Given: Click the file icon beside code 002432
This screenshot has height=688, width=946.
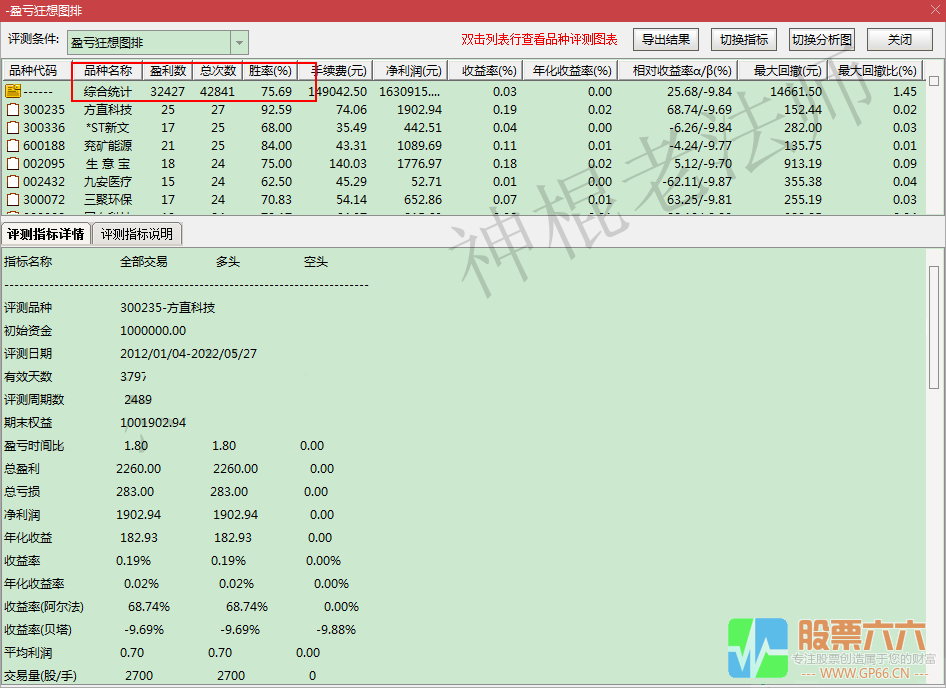Looking at the screenshot, I should point(13,182).
